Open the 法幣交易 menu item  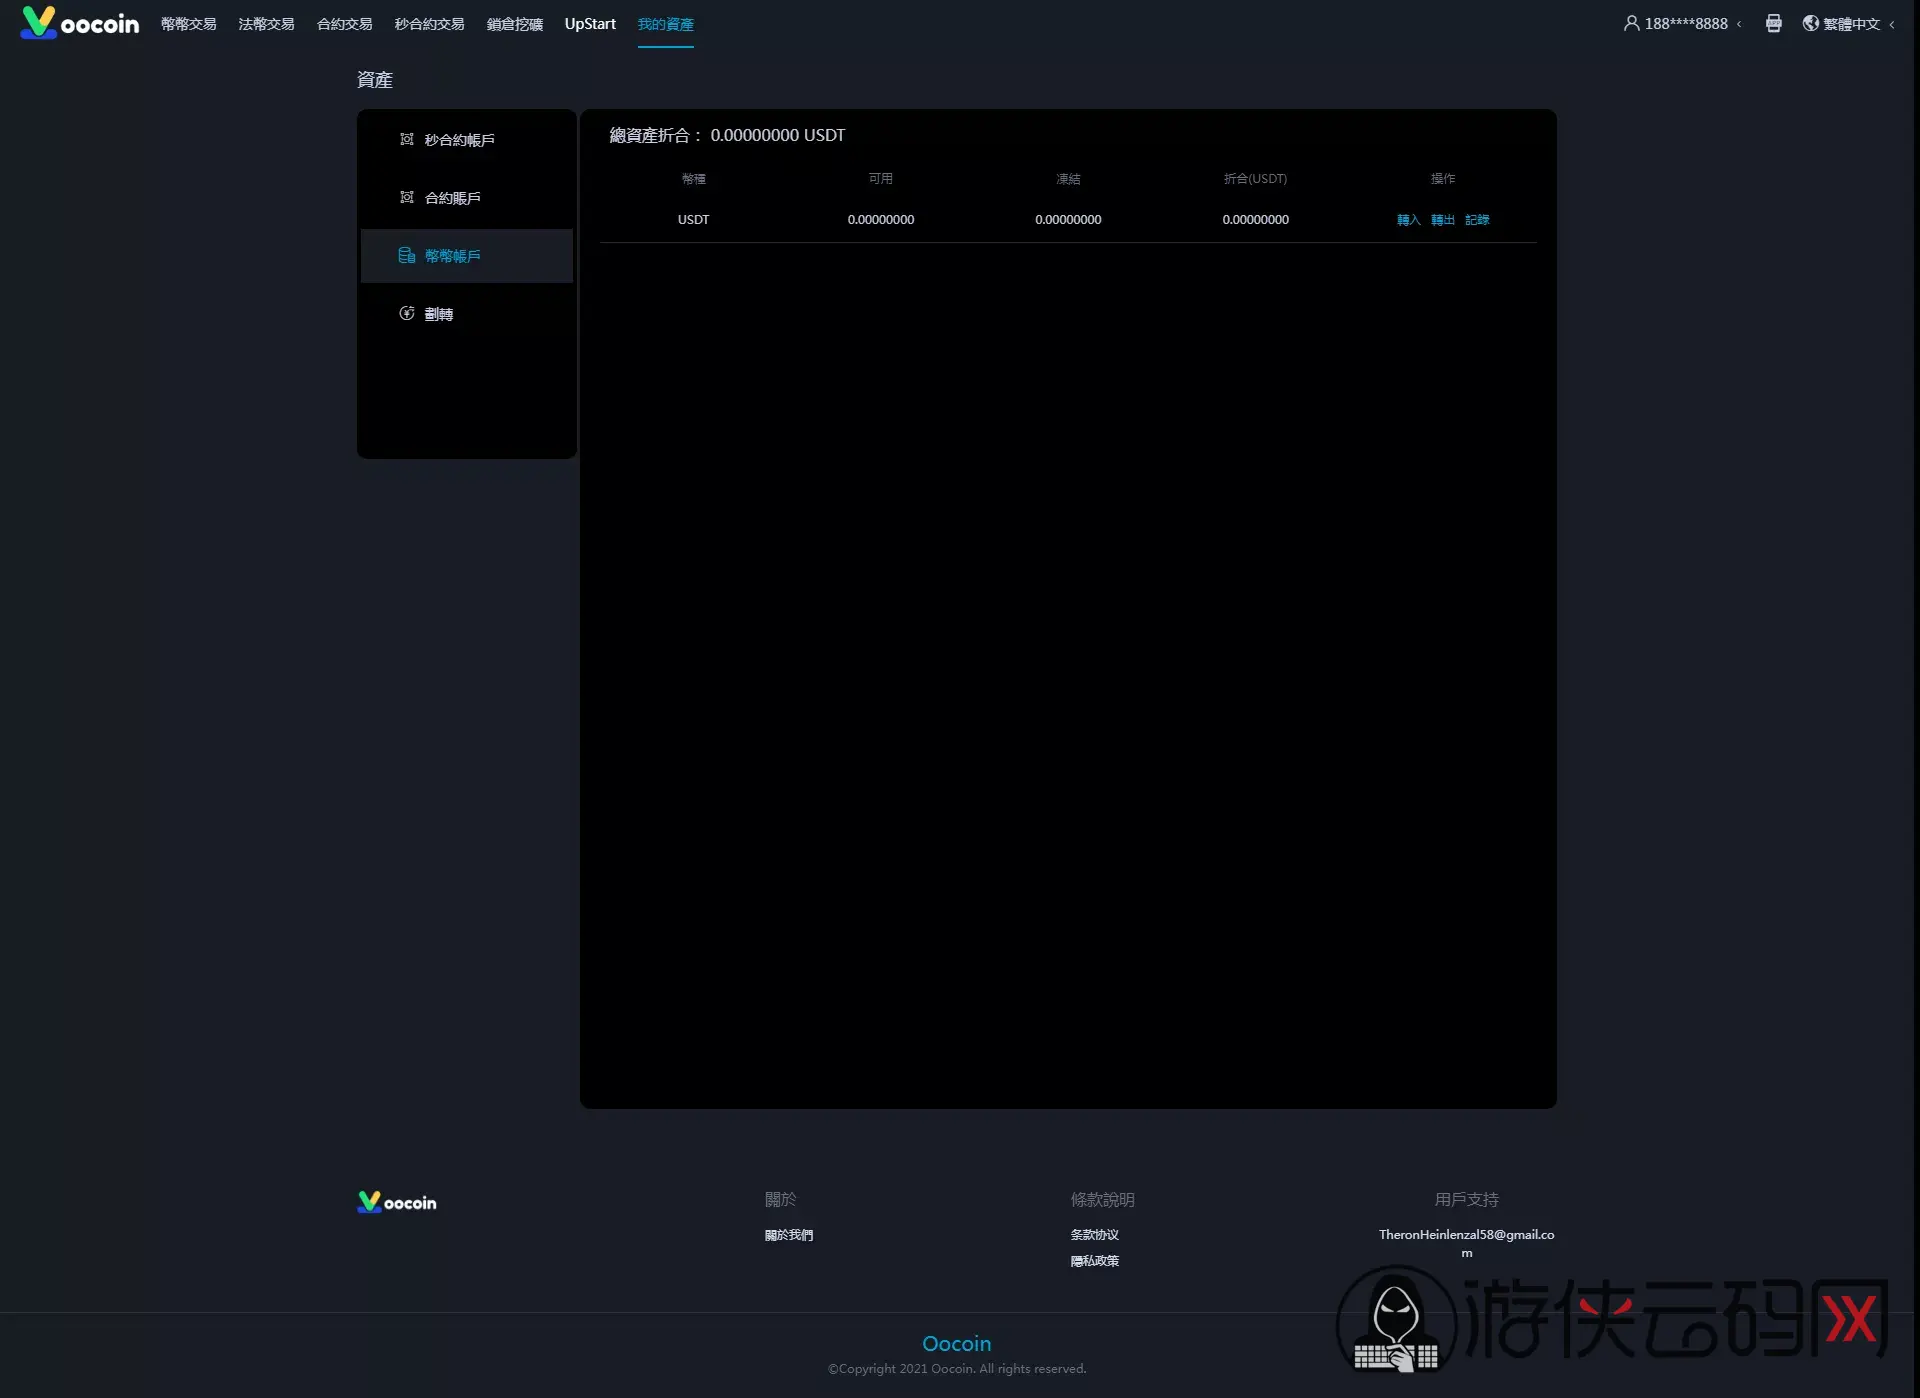[x=266, y=24]
